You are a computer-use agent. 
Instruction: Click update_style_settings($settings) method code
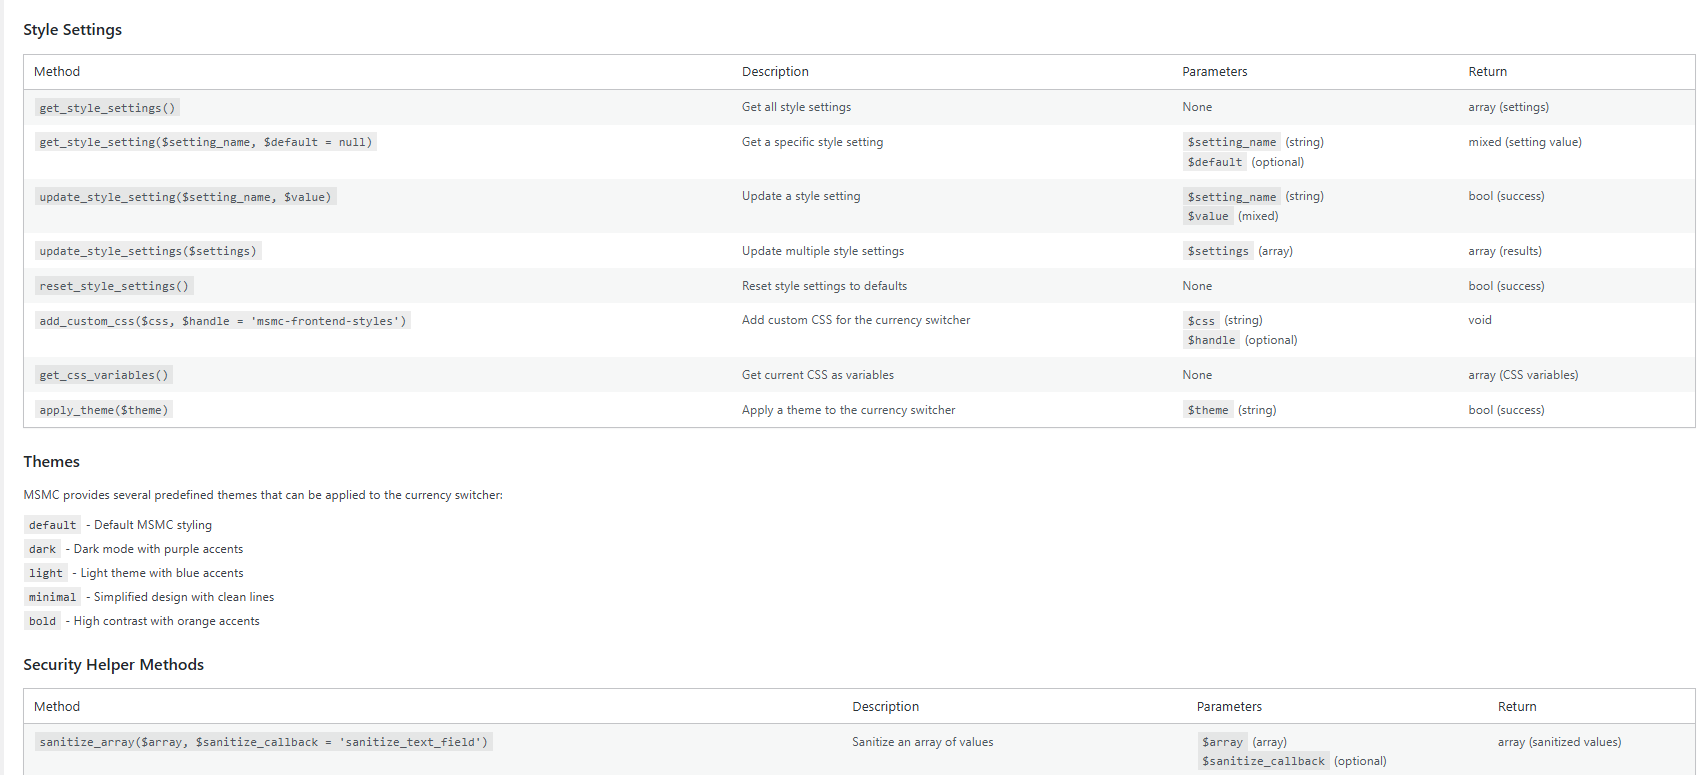tap(148, 251)
